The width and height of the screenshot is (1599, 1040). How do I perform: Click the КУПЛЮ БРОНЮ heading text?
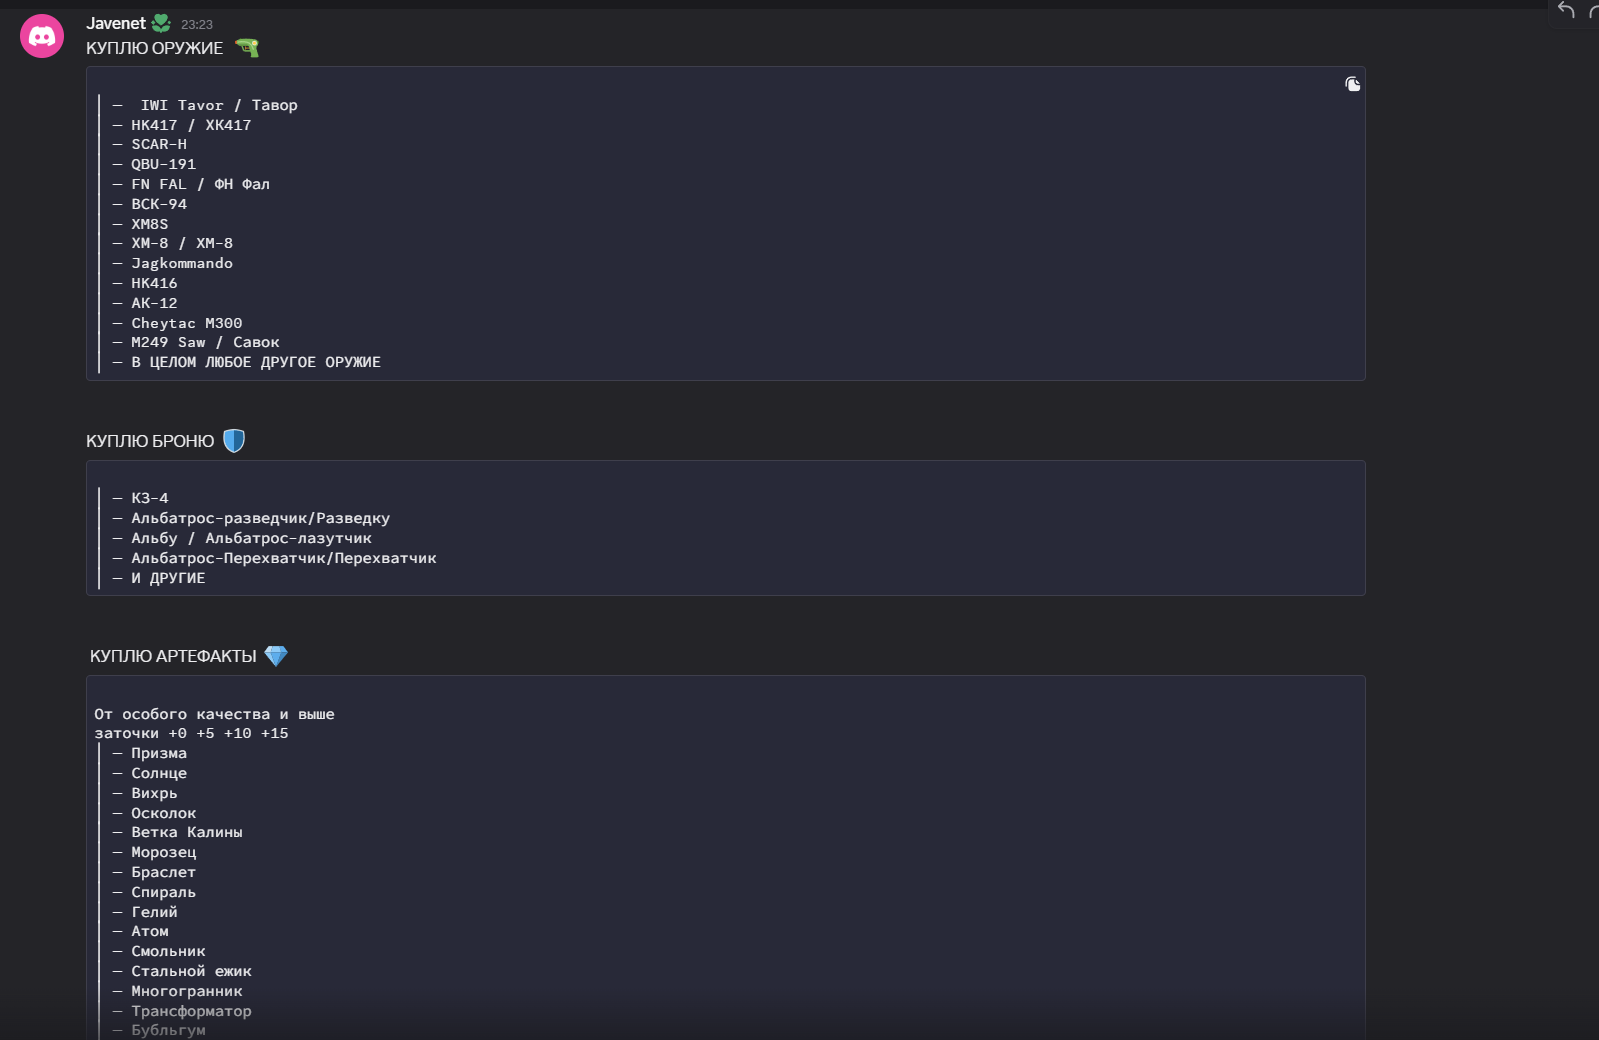(150, 441)
